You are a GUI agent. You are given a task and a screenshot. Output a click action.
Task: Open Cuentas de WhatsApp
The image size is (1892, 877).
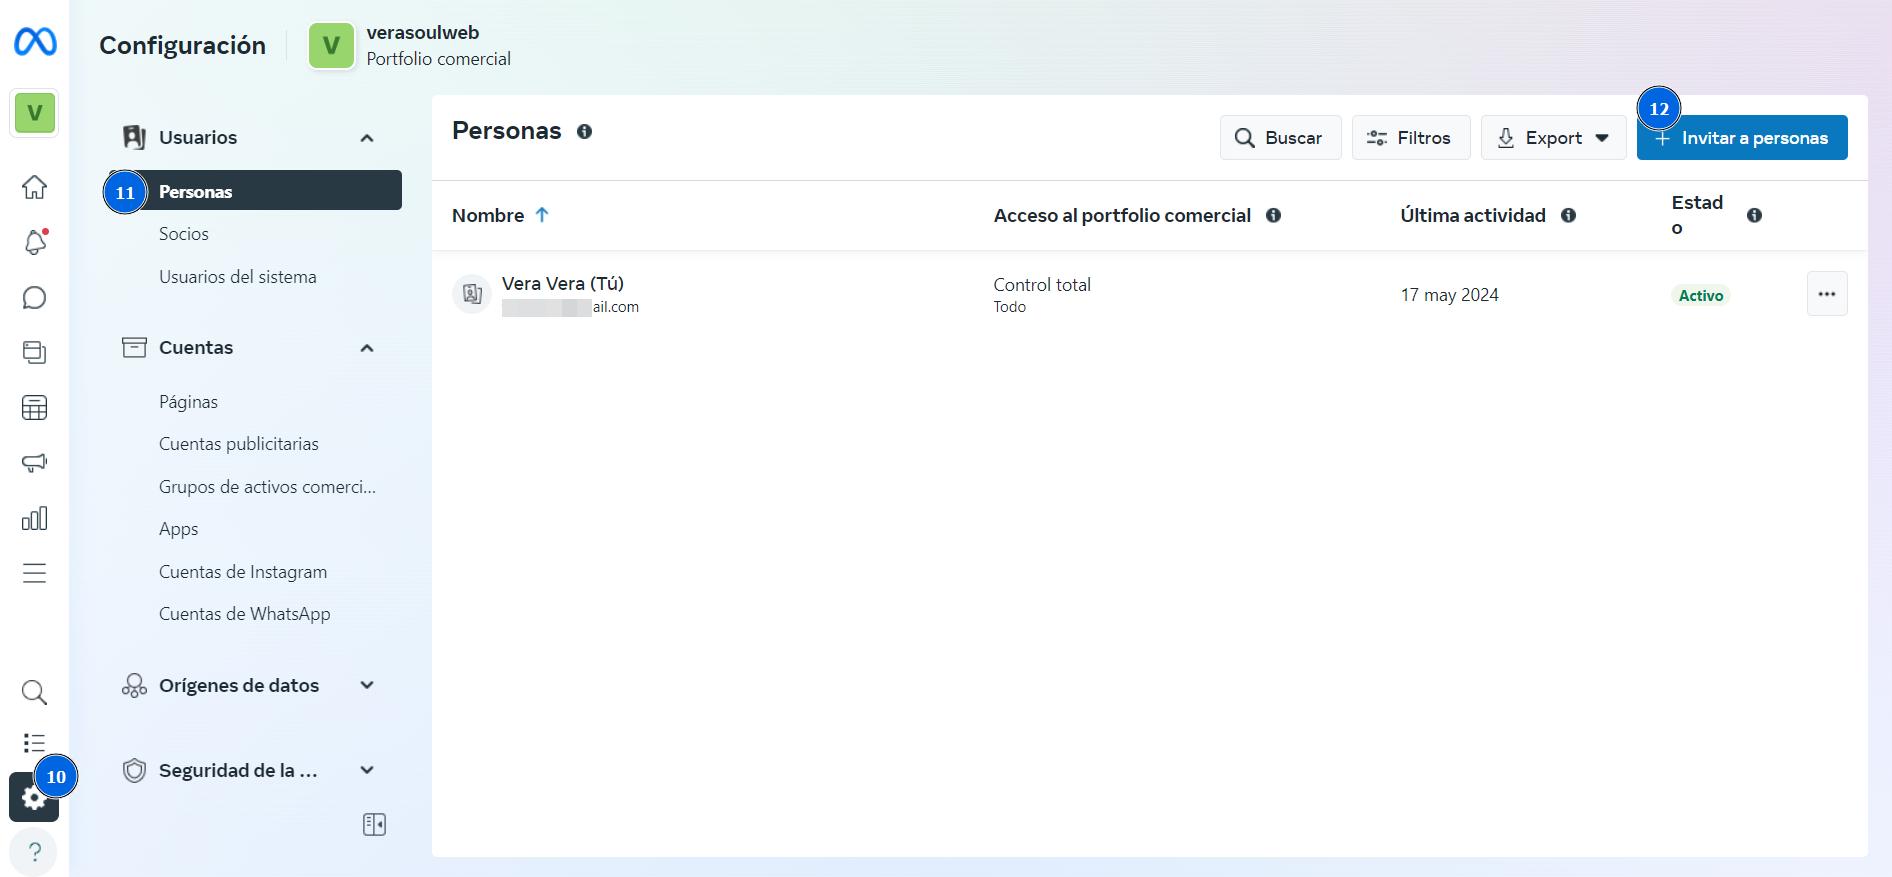pyautogui.click(x=245, y=613)
